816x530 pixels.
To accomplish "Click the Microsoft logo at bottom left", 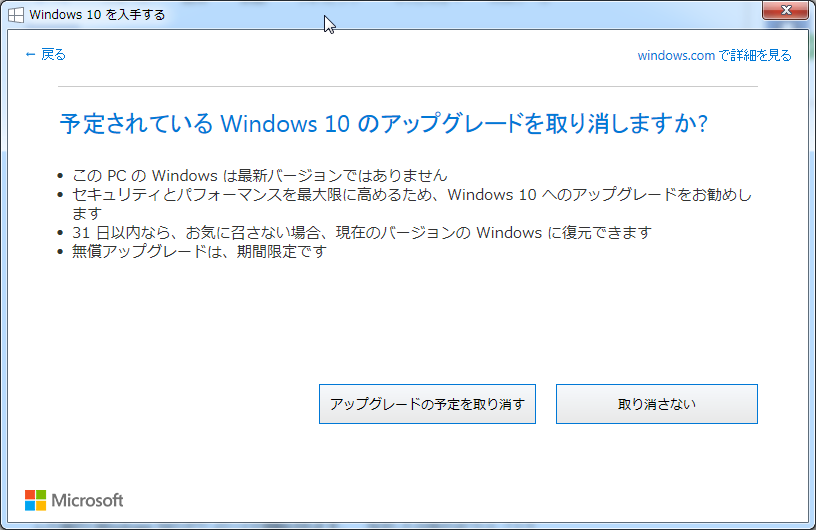I will (x=74, y=500).
